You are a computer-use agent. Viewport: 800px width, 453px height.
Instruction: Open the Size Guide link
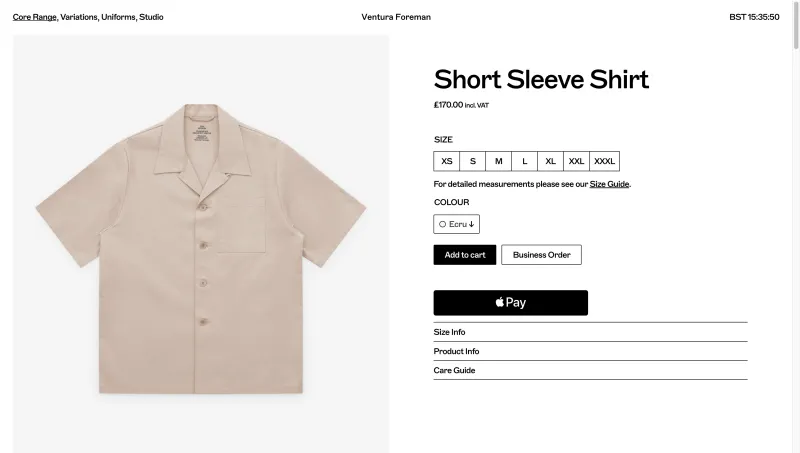click(x=609, y=184)
